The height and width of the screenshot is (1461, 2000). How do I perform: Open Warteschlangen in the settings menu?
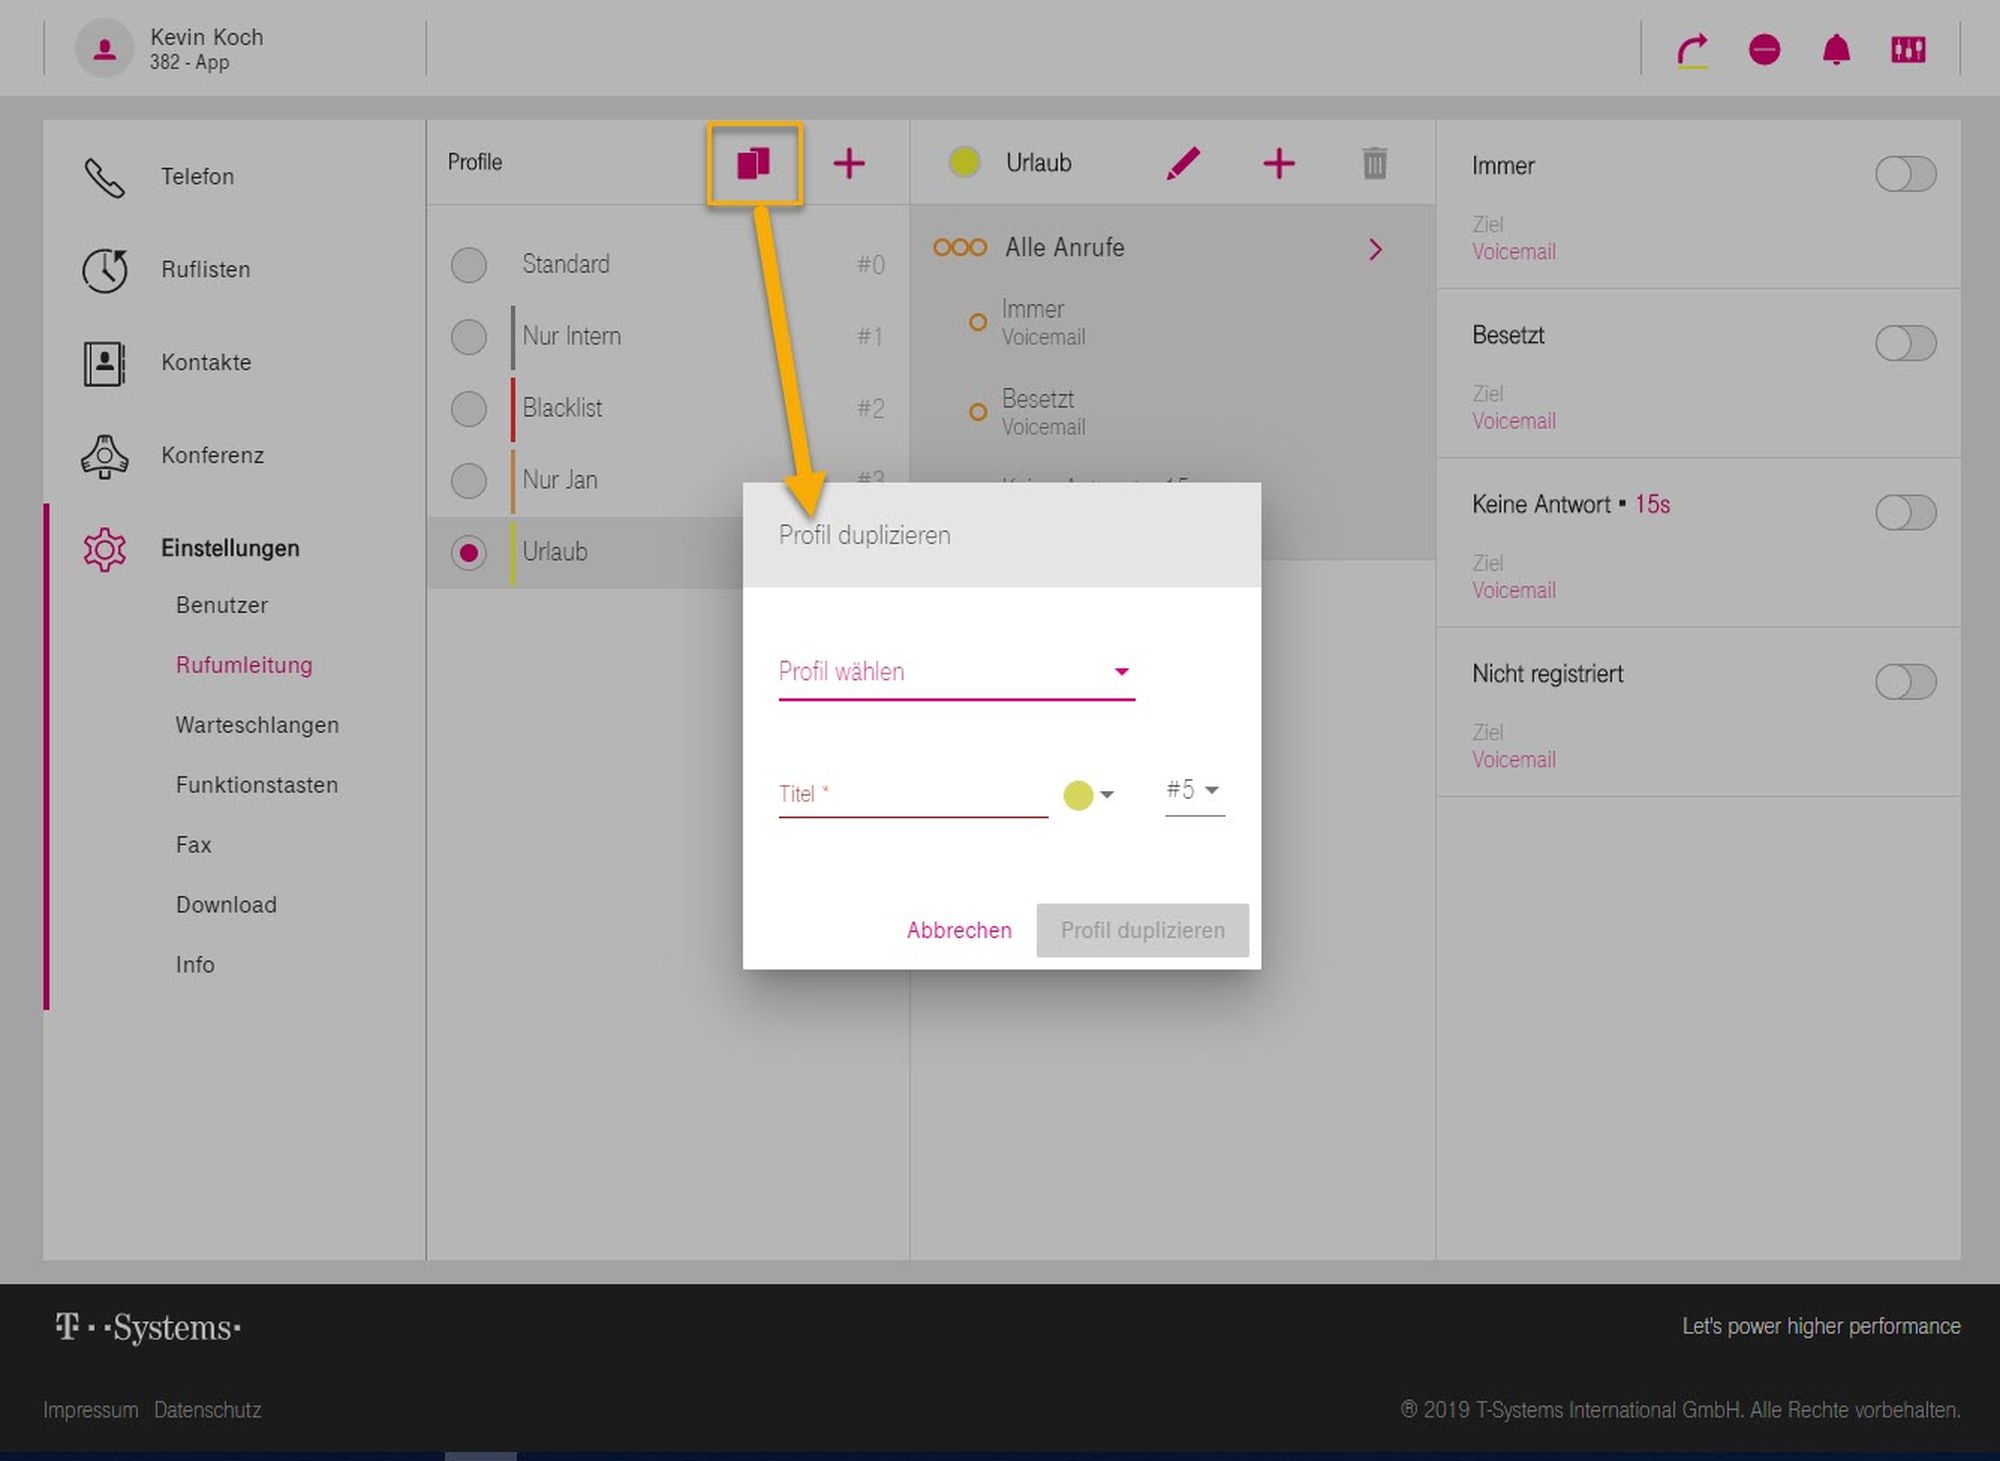tap(257, 725)
